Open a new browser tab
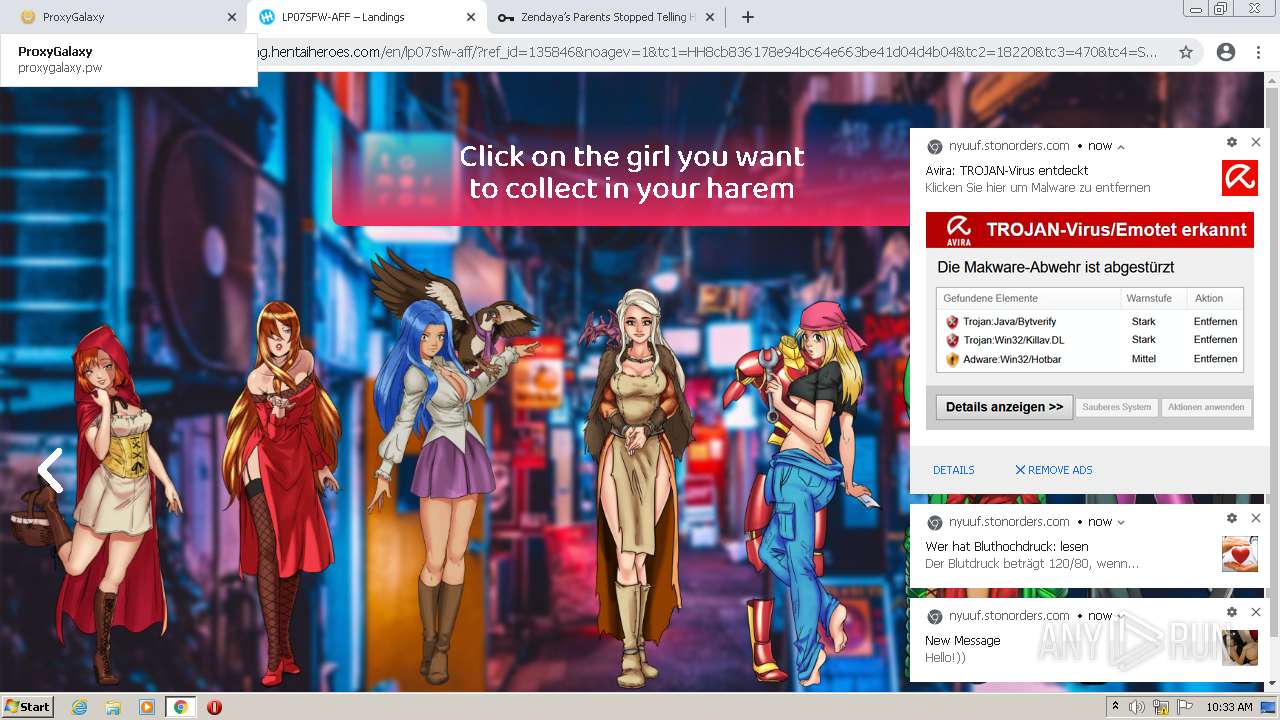 tap(747, 17)
